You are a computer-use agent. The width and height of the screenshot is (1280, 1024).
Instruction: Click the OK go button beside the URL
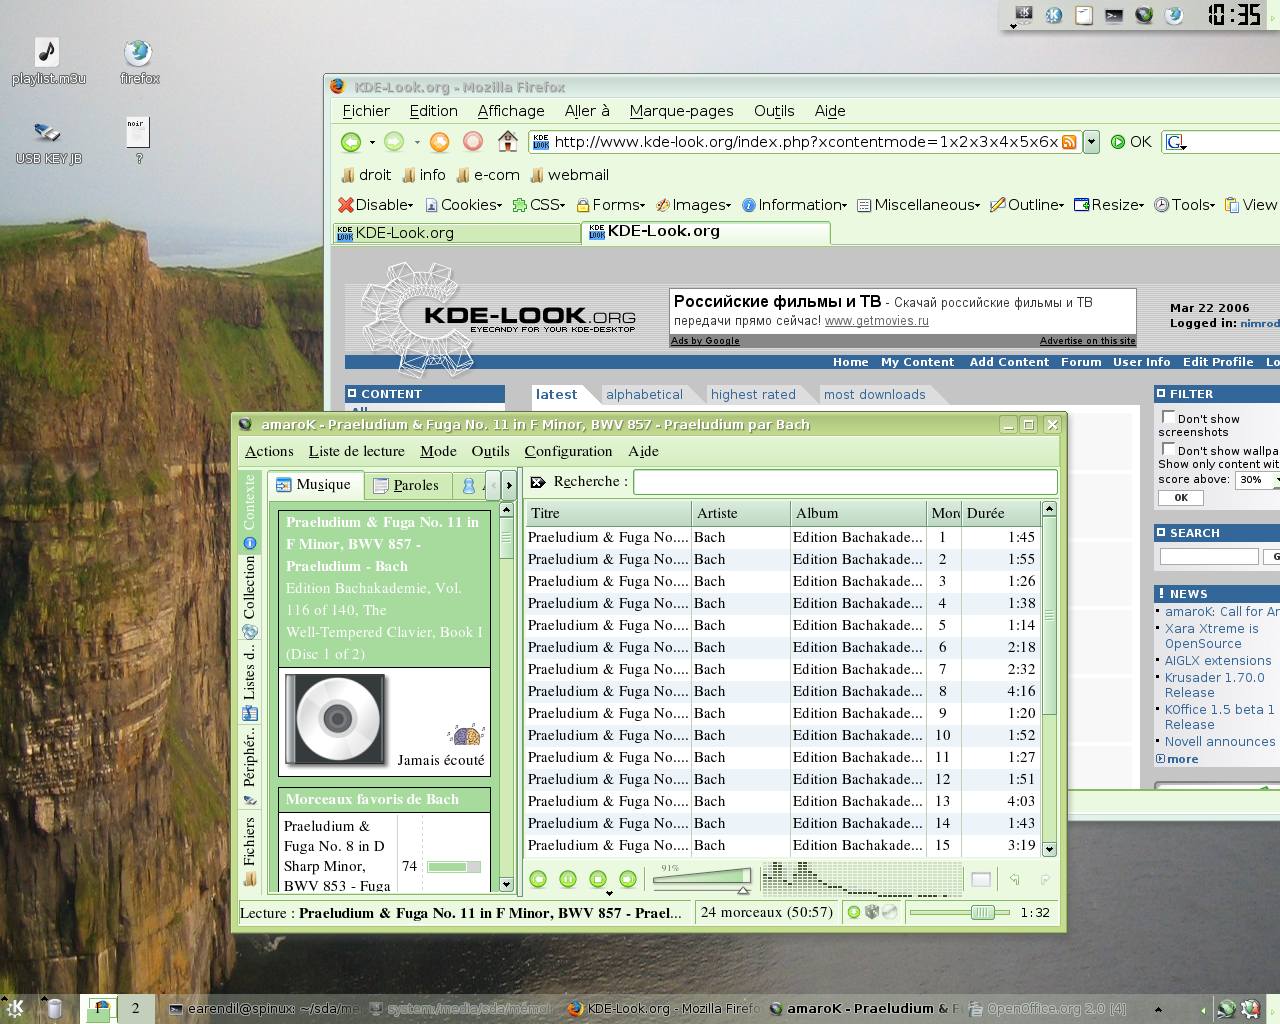coord(1131,142)
